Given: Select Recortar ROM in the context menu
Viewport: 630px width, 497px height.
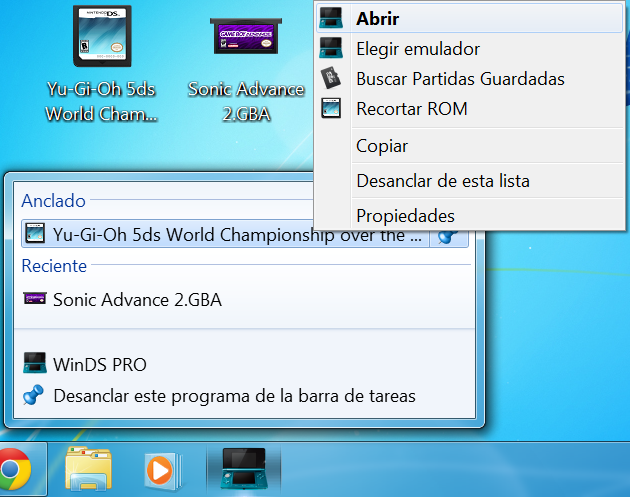Looking at the screenshot, I should coord(470,109).
